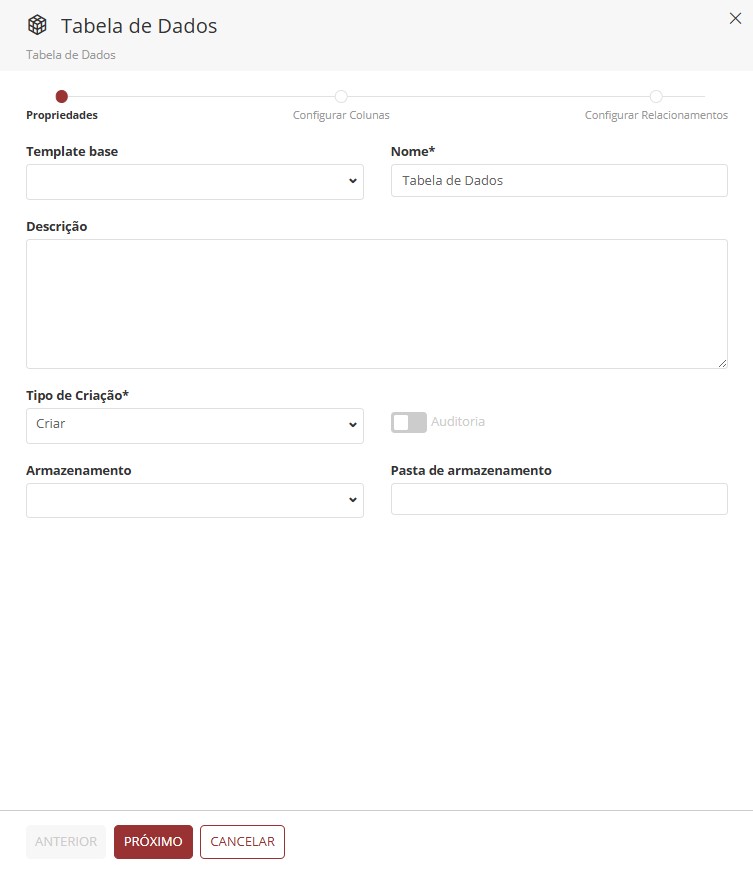Click the Descrição textarea resize handle
The height and width of the screenshot is (871, 753).
[x=722, y=363]
